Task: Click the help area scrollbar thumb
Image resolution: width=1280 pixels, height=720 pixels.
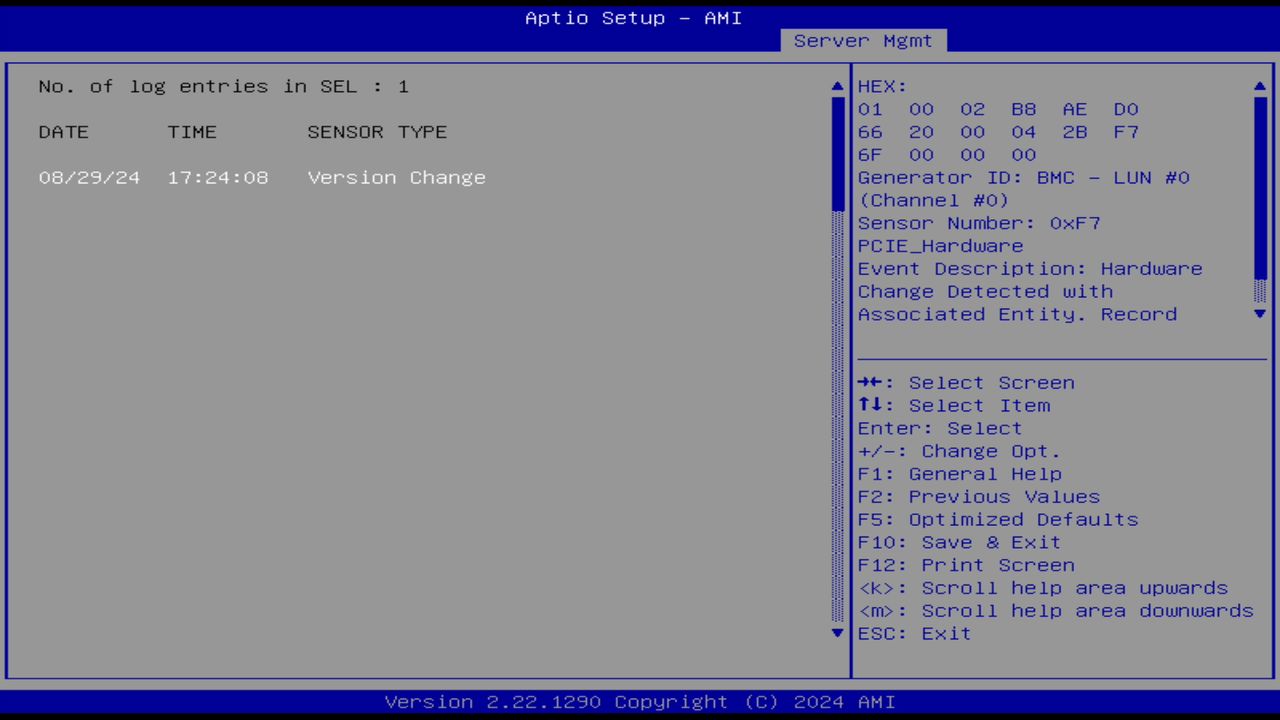Action: 1260,188
